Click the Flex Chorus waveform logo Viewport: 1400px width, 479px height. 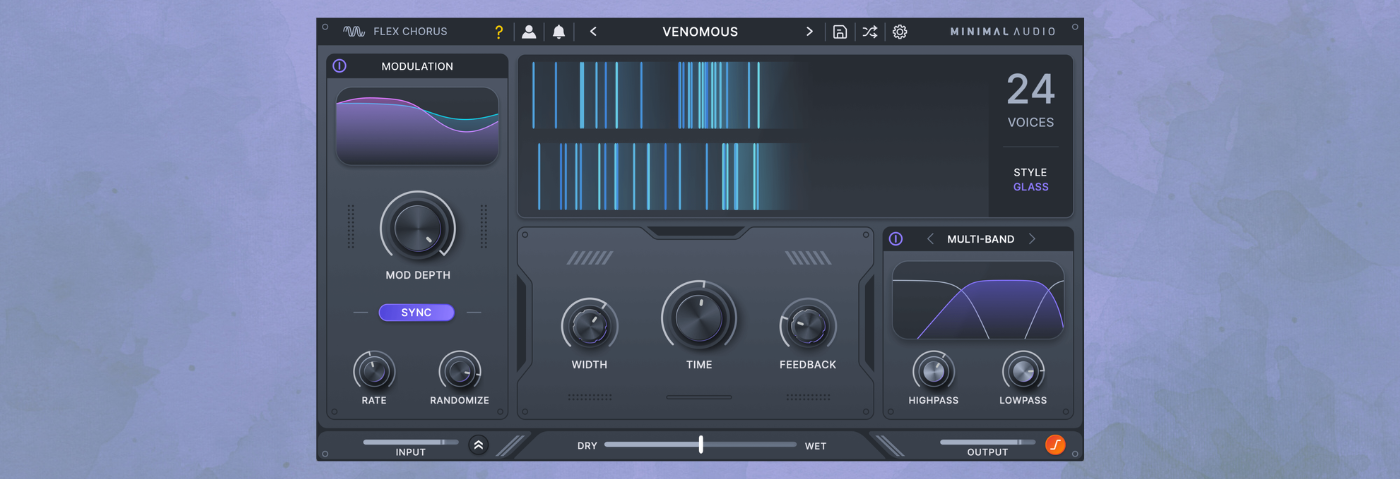(x=354, y=32)
